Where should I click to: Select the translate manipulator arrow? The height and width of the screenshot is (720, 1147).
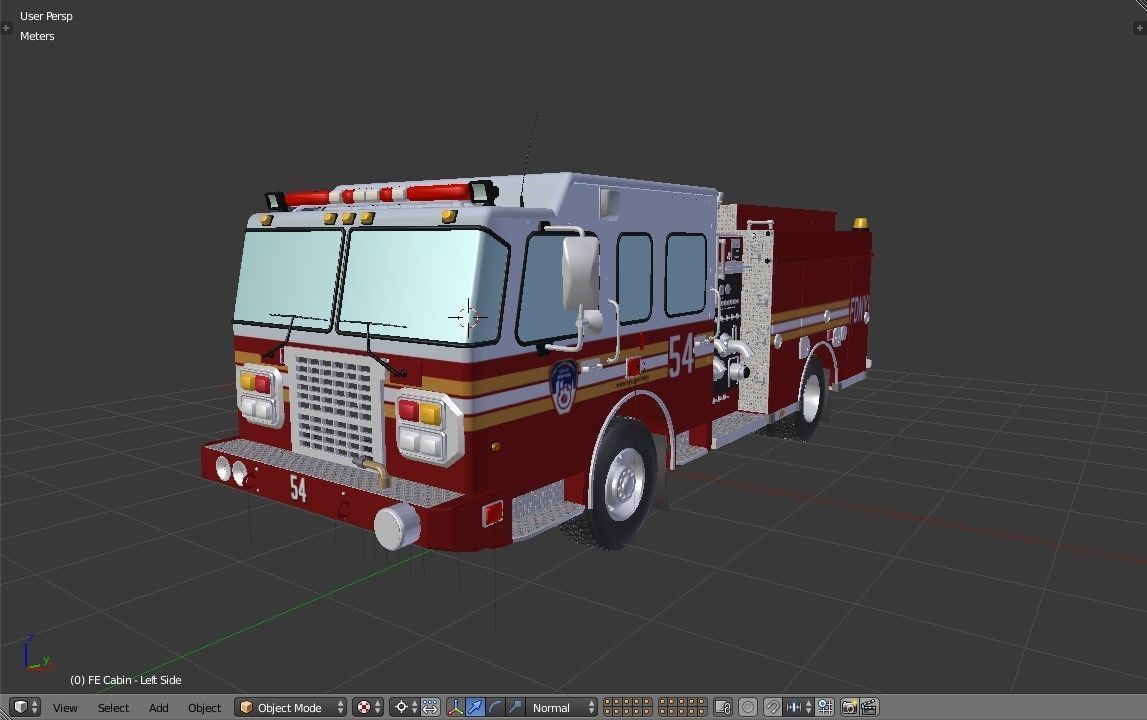475,707
